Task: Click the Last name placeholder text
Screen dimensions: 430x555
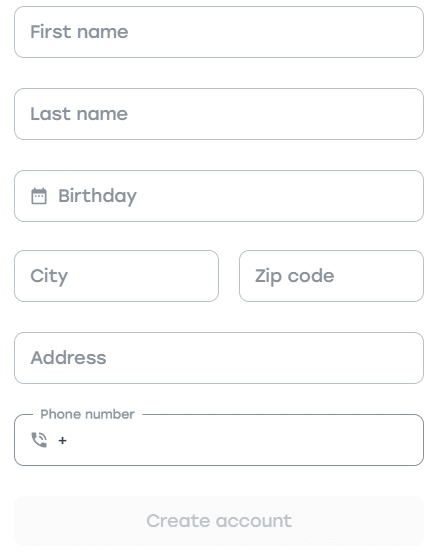Action: (79, 114)
